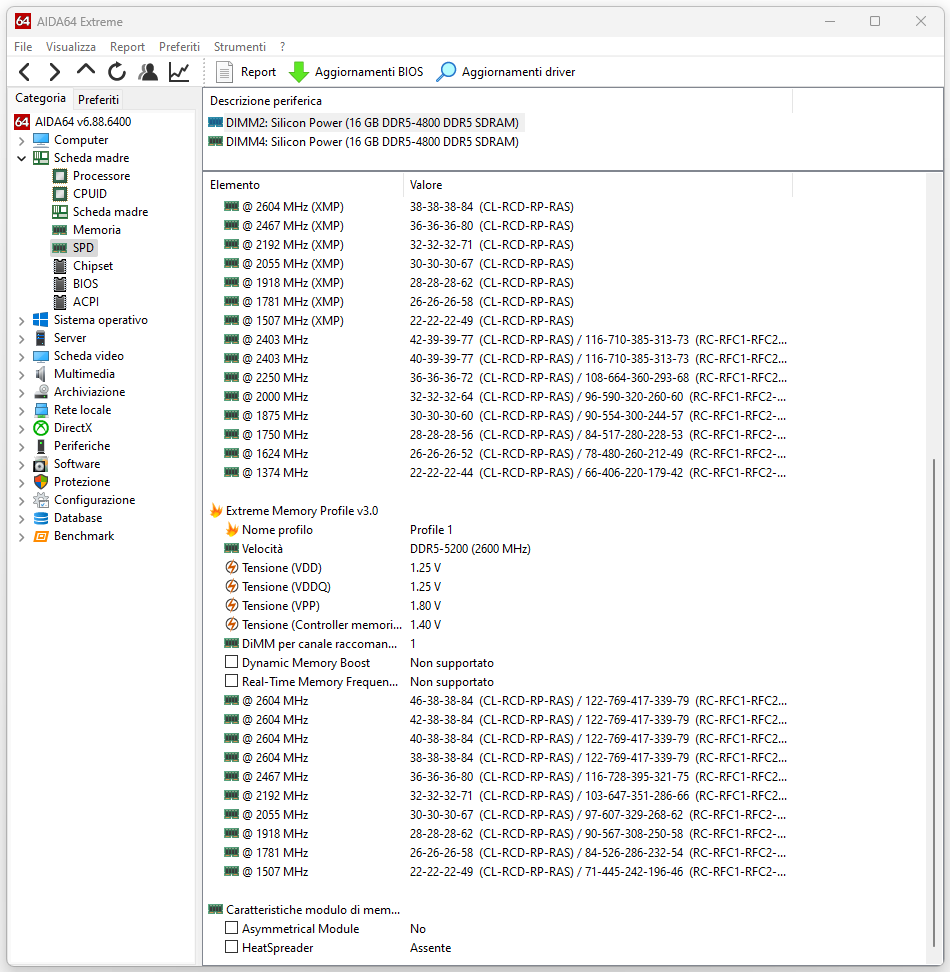Click the green BIOS update arrow icon
This screenshot has height=972, width=950.
point(299,72)
